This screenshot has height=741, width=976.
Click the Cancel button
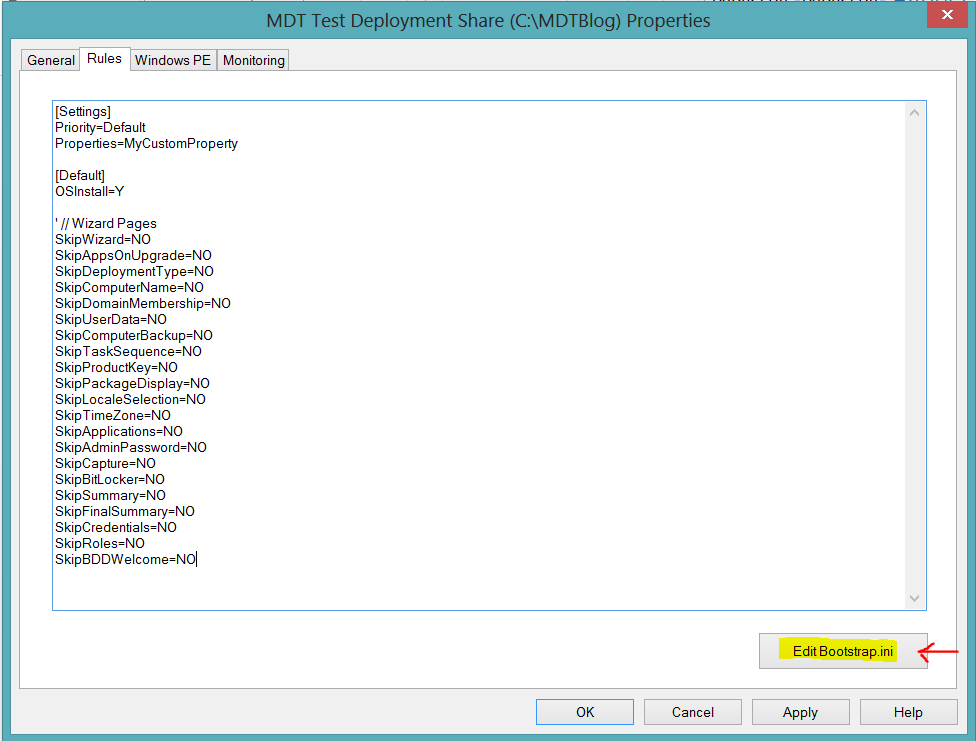pyautogui.click(x=692, y=712)
